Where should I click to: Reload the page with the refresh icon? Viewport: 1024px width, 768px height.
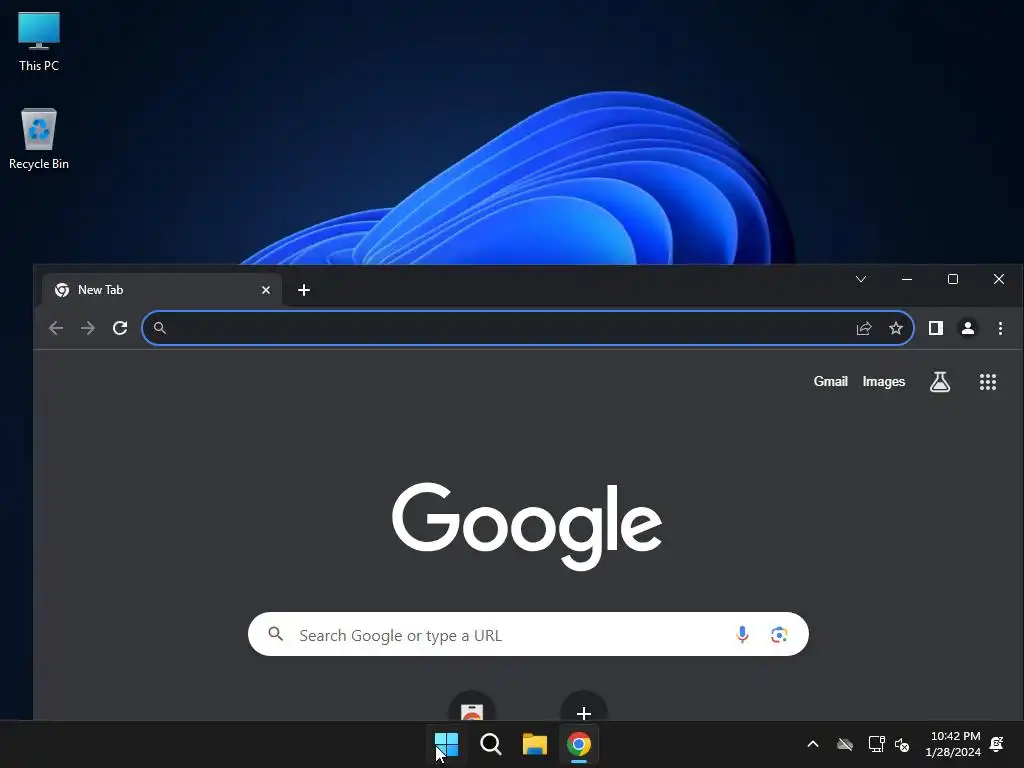[x=120, y=328]
